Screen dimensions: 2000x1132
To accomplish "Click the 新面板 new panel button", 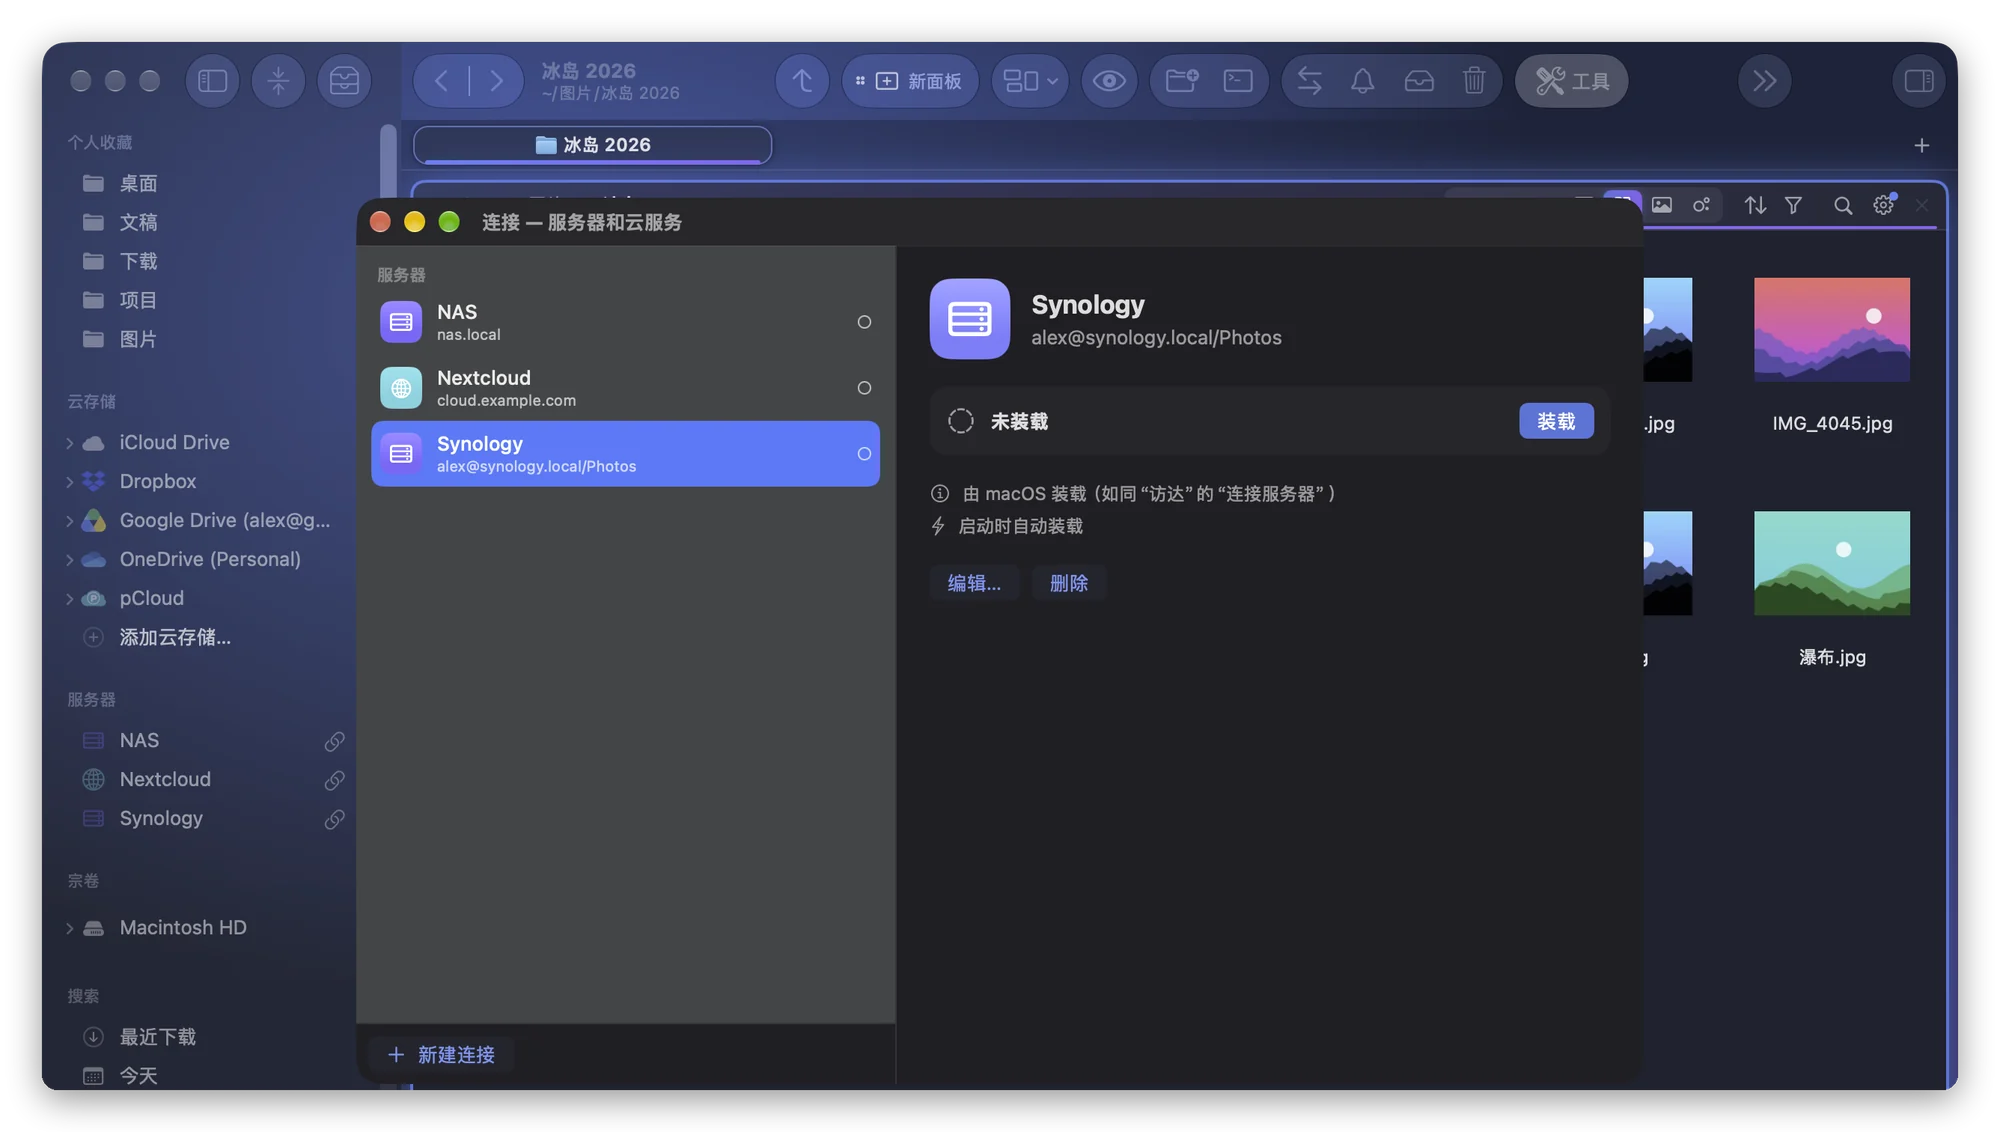I will (910, 81).
